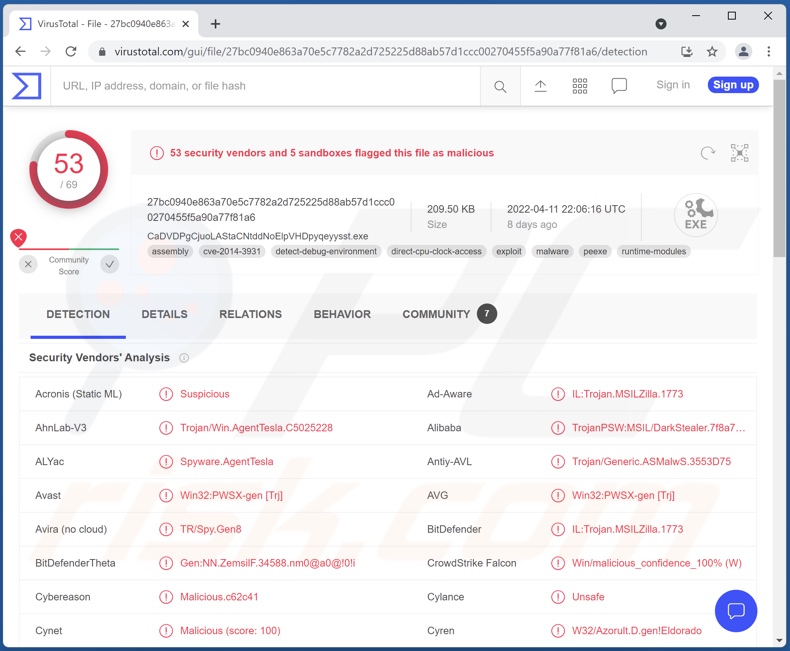Click the Gen:NN.ZemsilF.34588 detection text
This screenshot has width=790, height=651.
[x=268, y=563]
